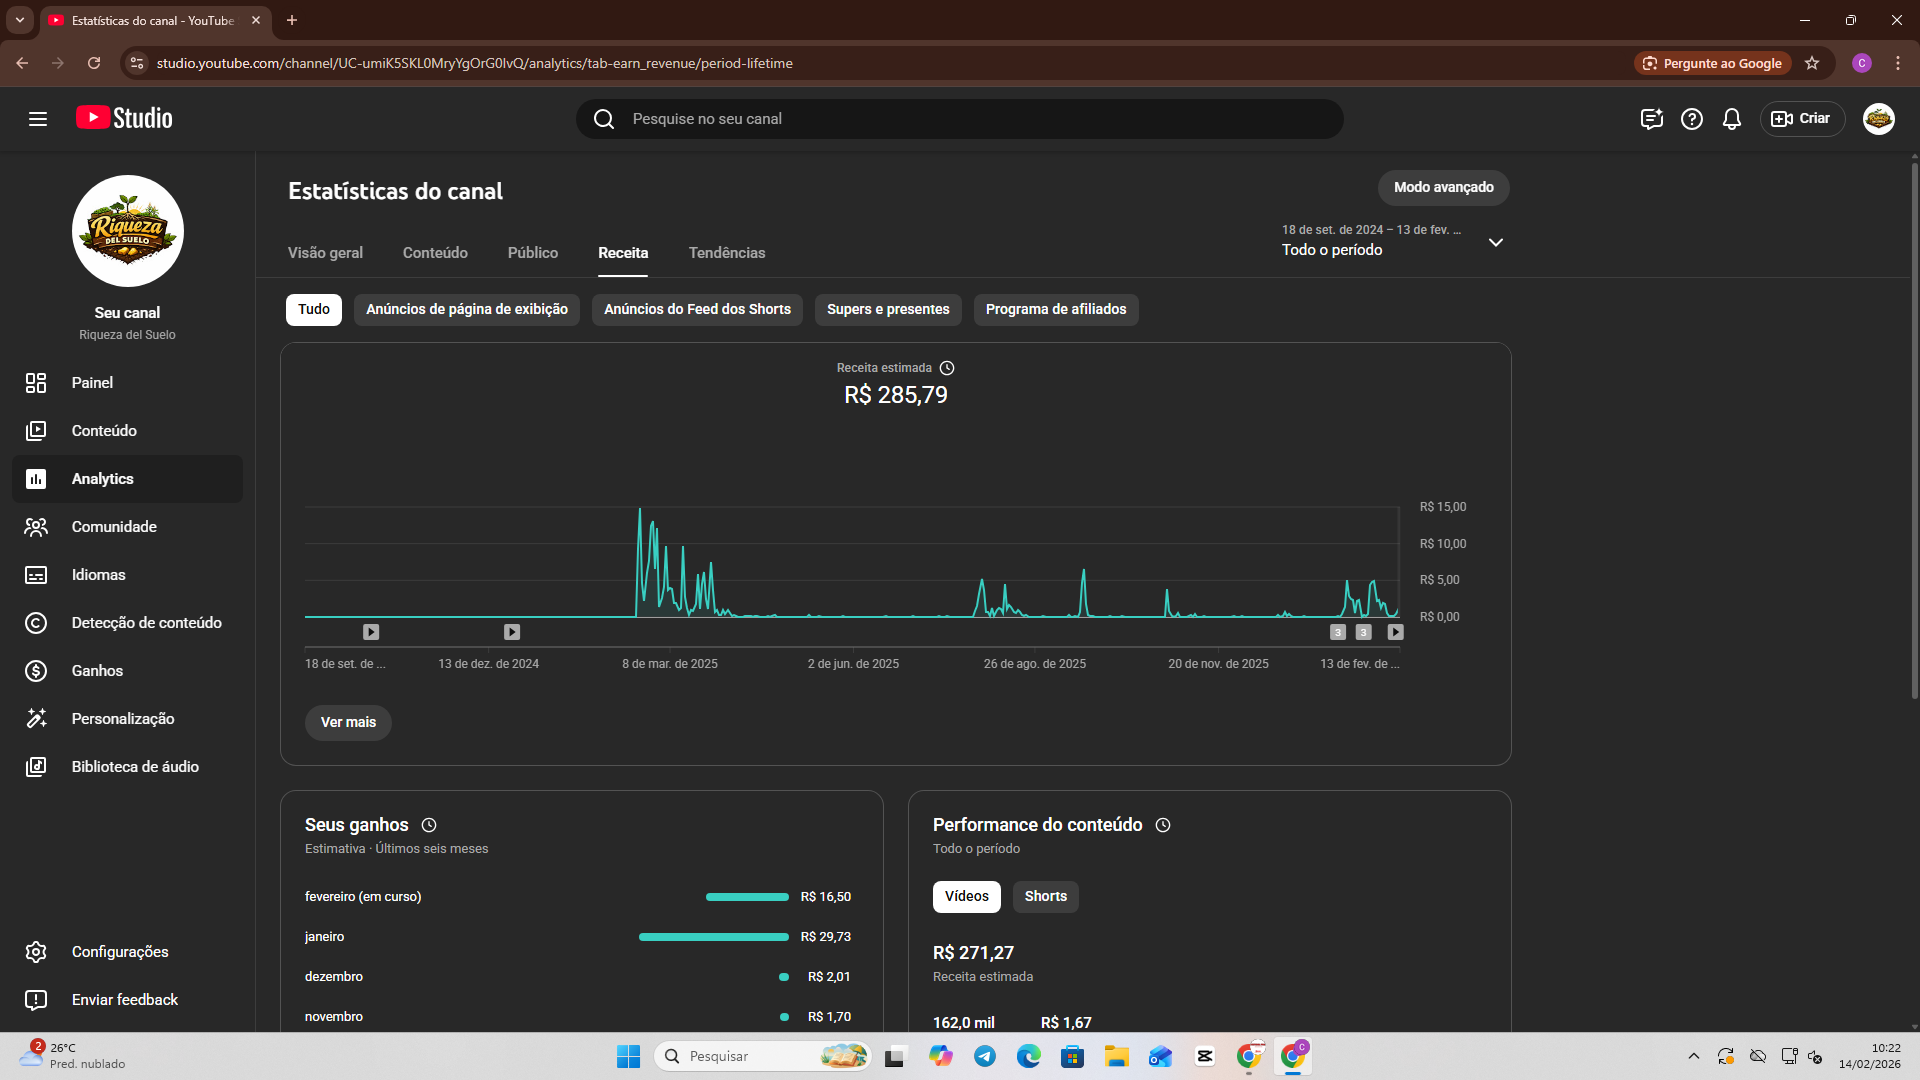Click the Painel dashboard sidebar icon
This screenshot has height=1080, width=1920.
click(36, 383)
